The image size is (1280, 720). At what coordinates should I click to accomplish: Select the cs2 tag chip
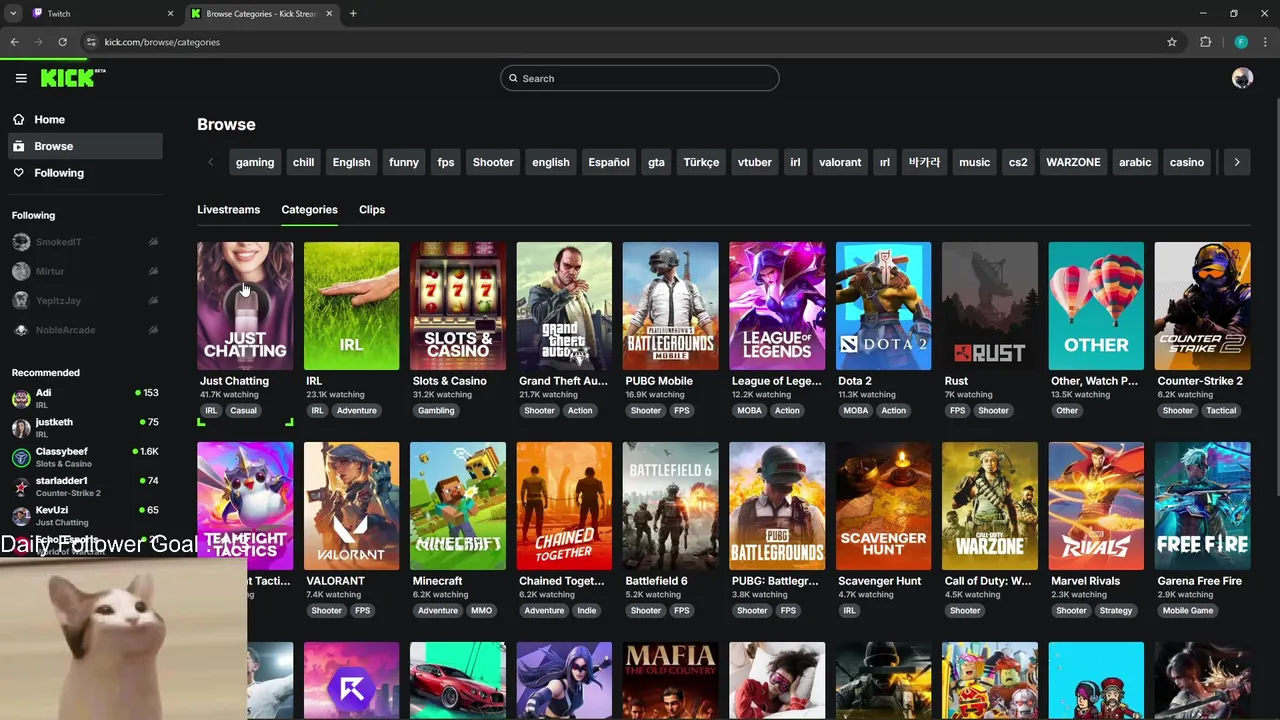[x=1018, y=162]
